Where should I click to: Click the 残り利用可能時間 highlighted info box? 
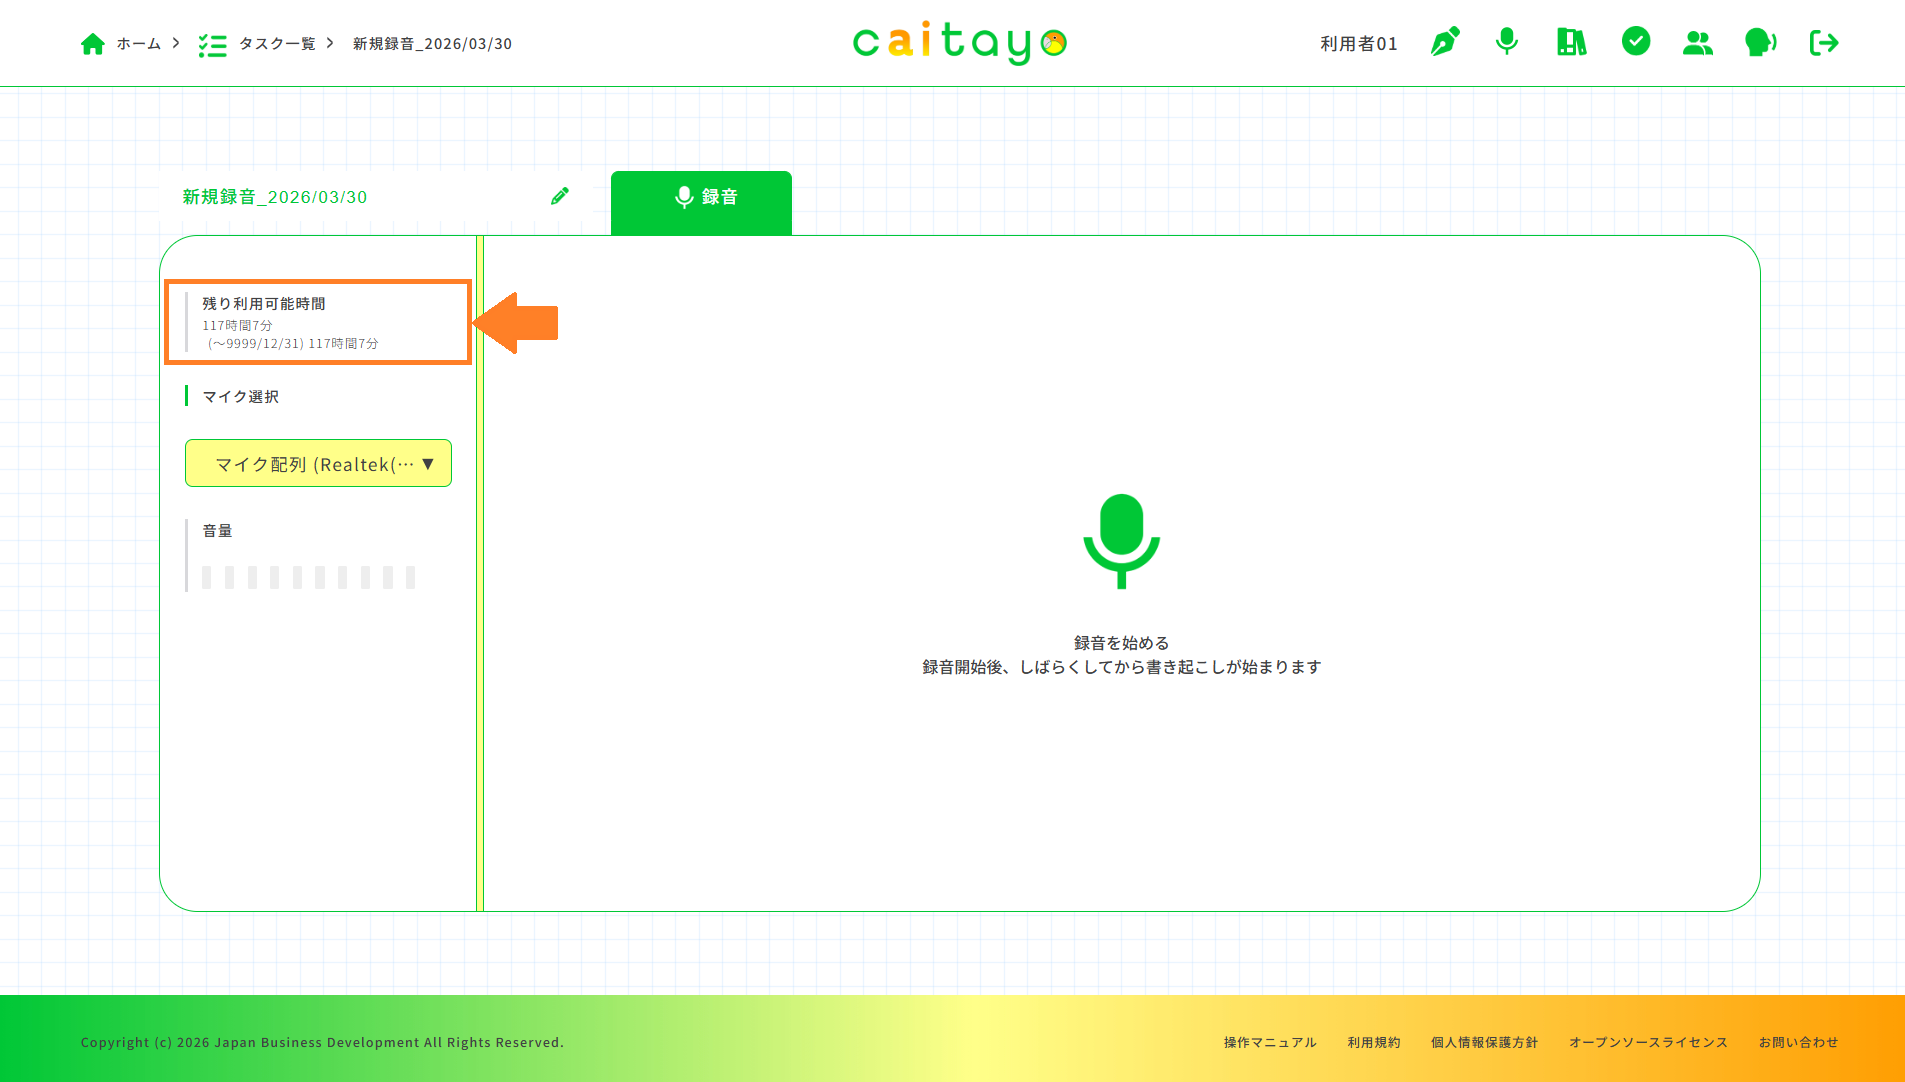point(318,322)
